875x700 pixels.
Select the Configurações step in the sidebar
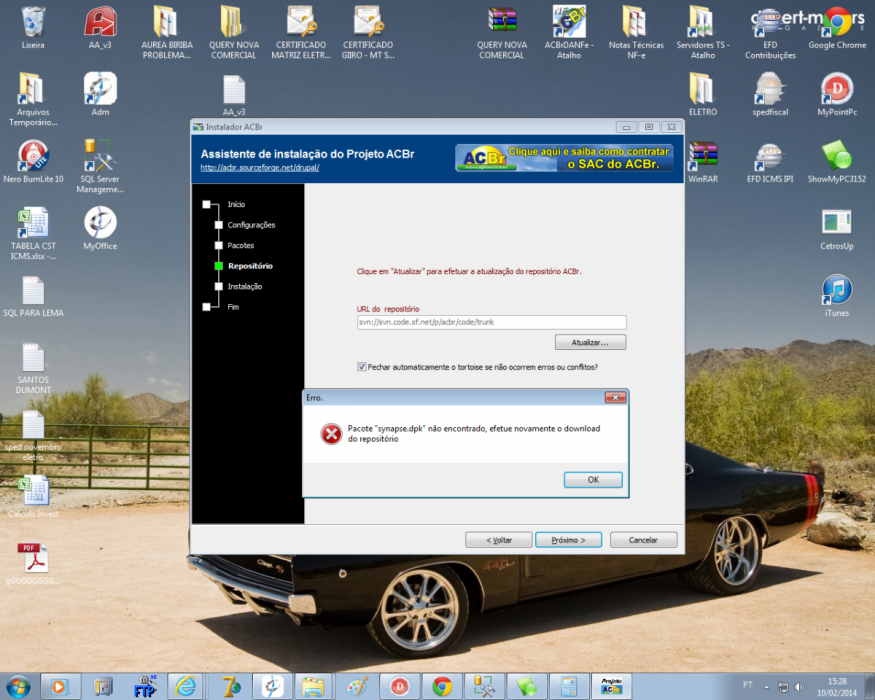tap(251, 225)
